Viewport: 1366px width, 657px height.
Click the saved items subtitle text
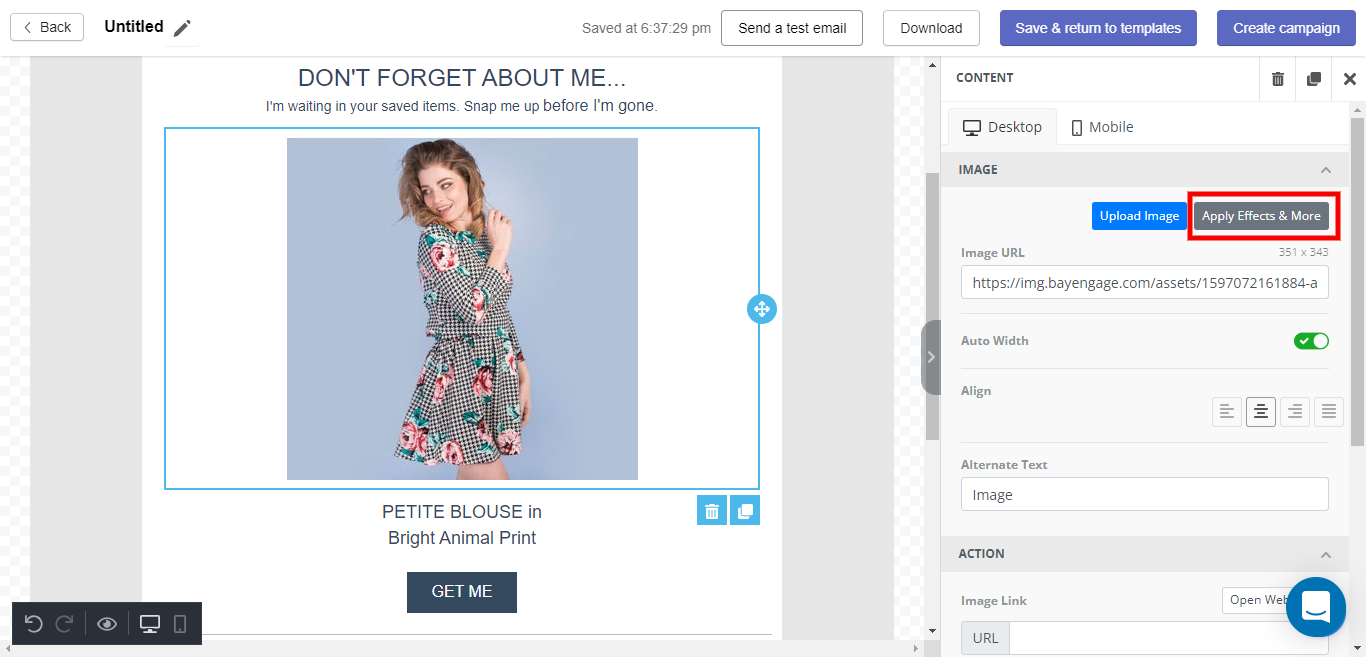pos(462,106)
